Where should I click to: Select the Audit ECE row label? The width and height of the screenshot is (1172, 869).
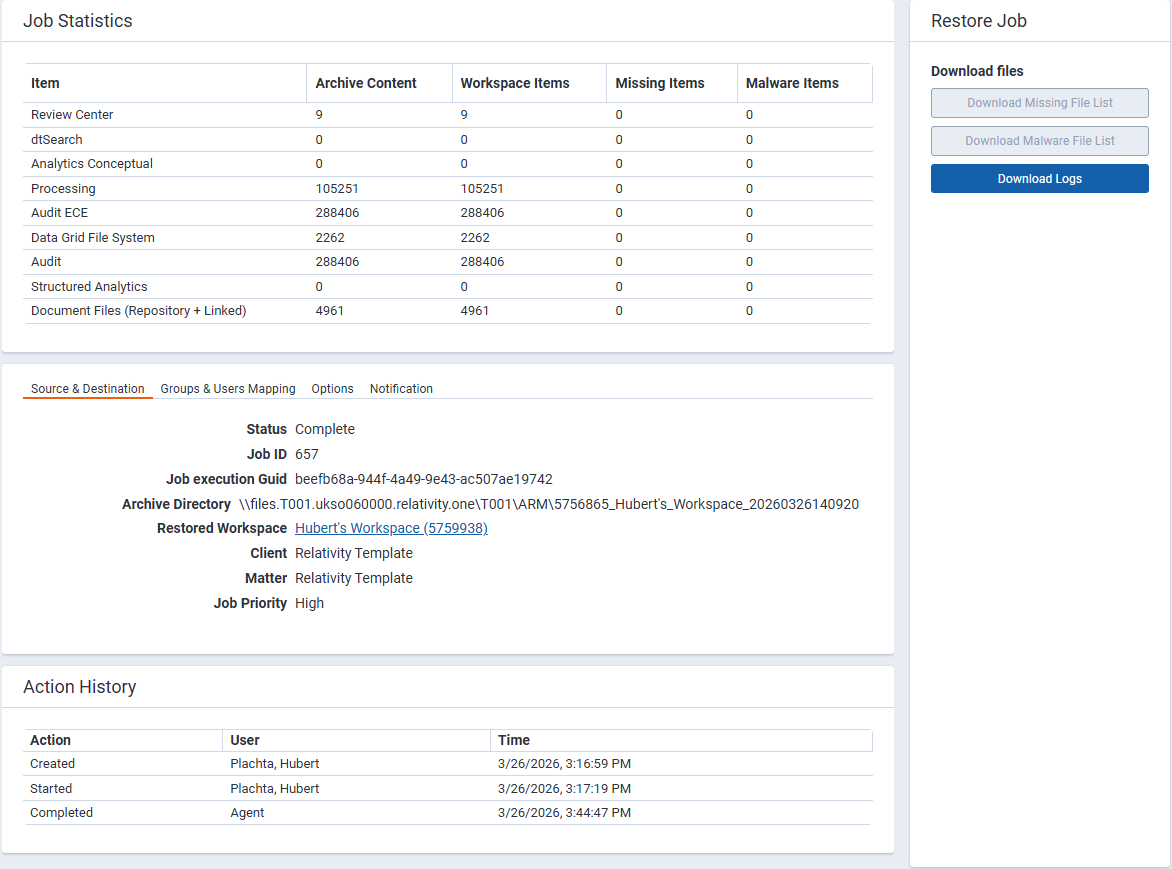[x=59, y=213]
